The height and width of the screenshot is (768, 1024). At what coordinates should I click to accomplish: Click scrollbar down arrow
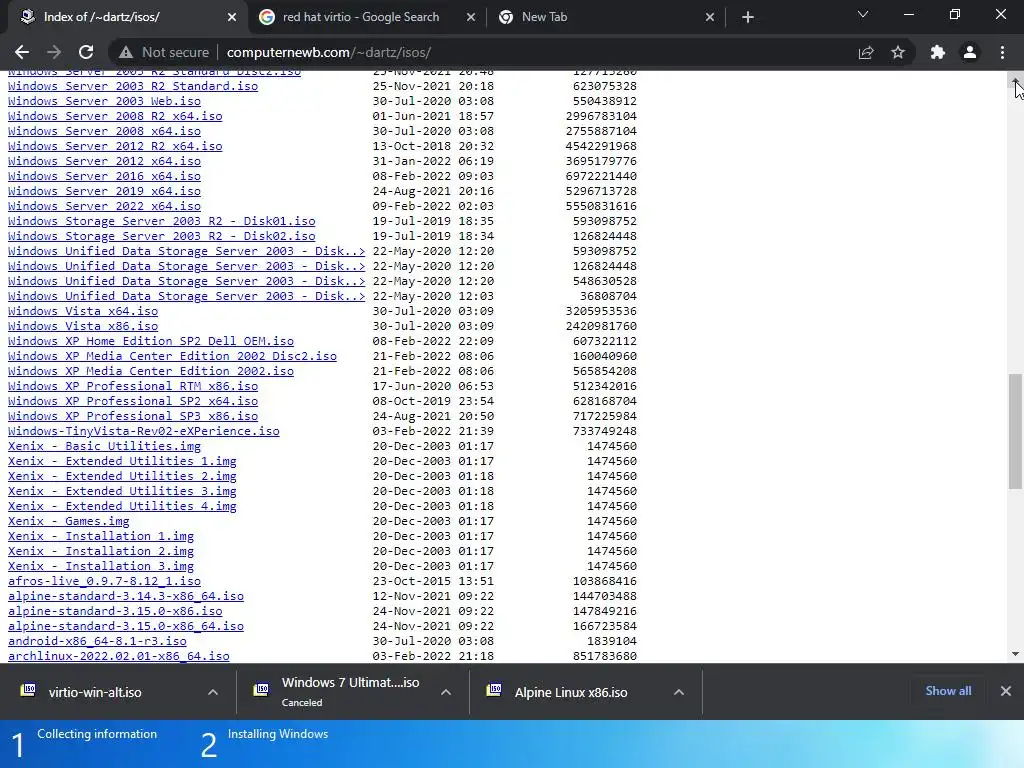point(1016,654)
